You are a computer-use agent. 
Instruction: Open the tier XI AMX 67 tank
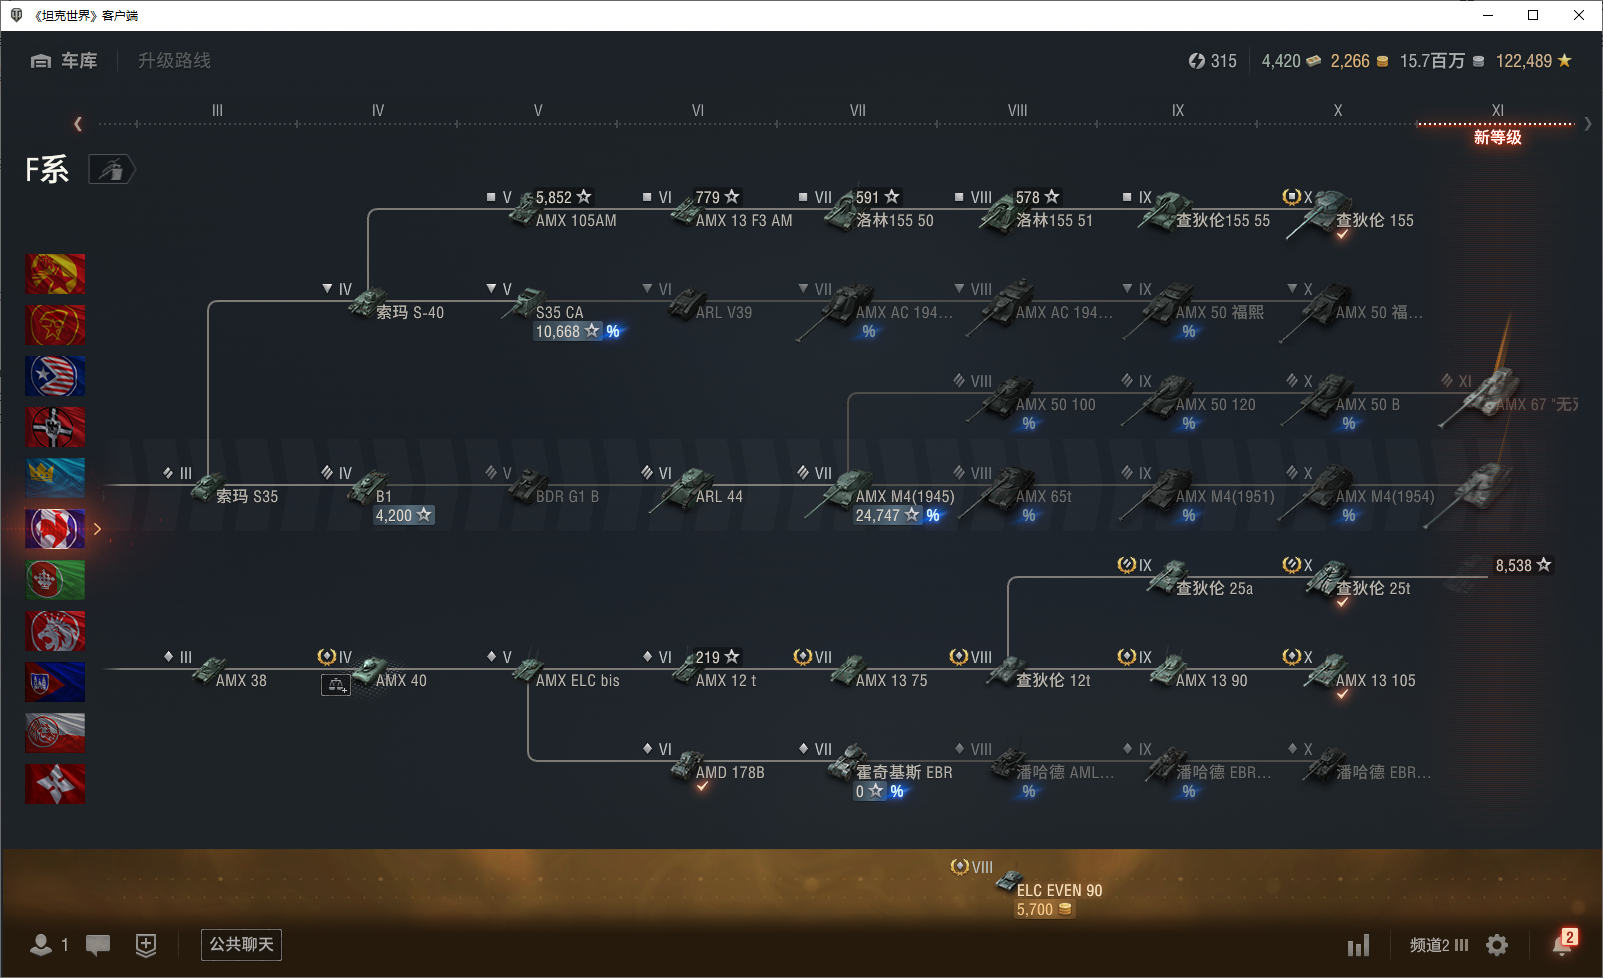[x=1508, y=397]
